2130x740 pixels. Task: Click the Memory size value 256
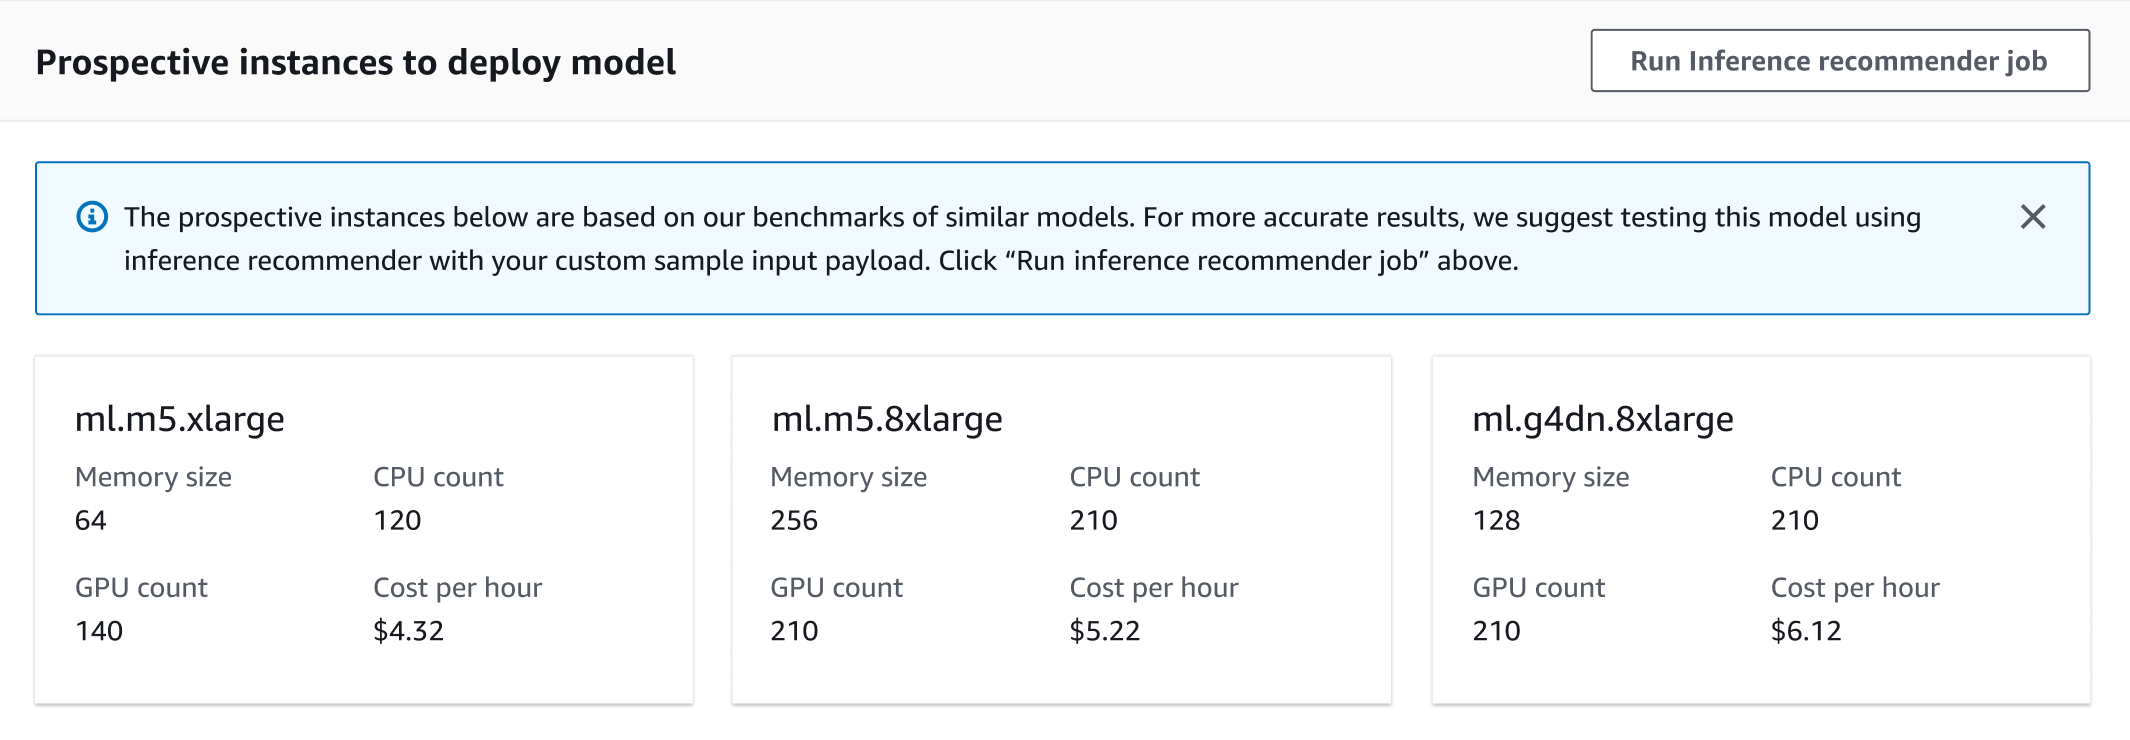click(x=793, y=520)
